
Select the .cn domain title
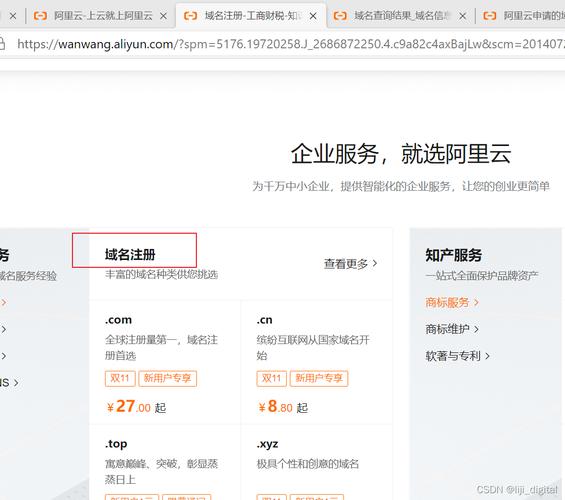click(264, 320)
